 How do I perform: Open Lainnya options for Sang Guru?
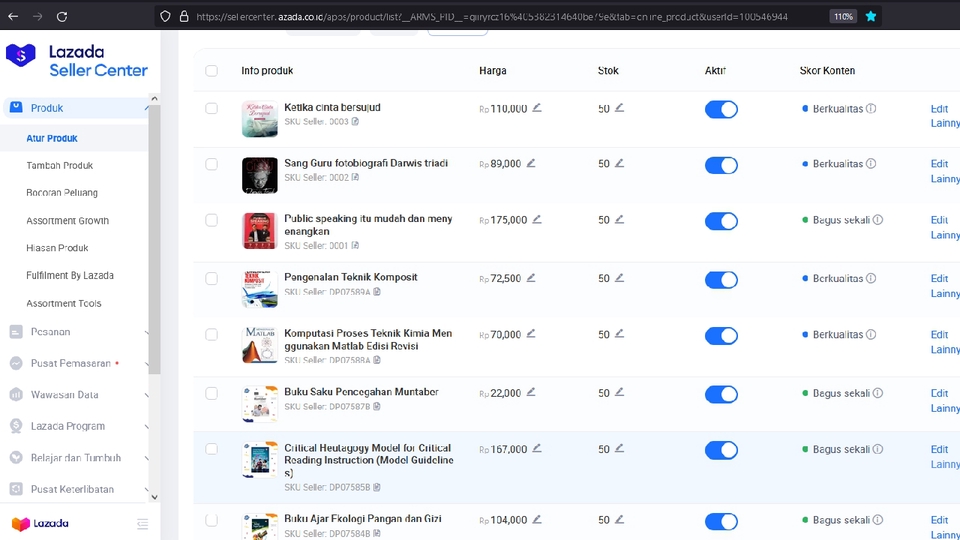[x=945, y=179]
